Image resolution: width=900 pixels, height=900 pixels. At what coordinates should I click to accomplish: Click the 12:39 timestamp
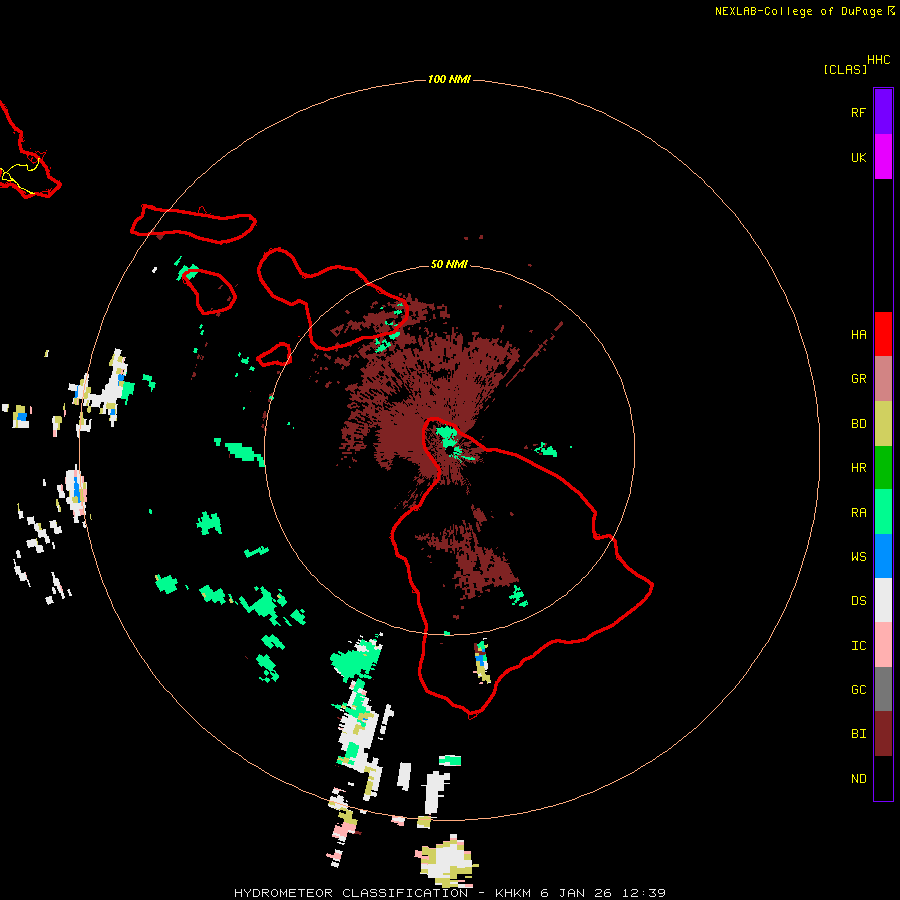643,893
